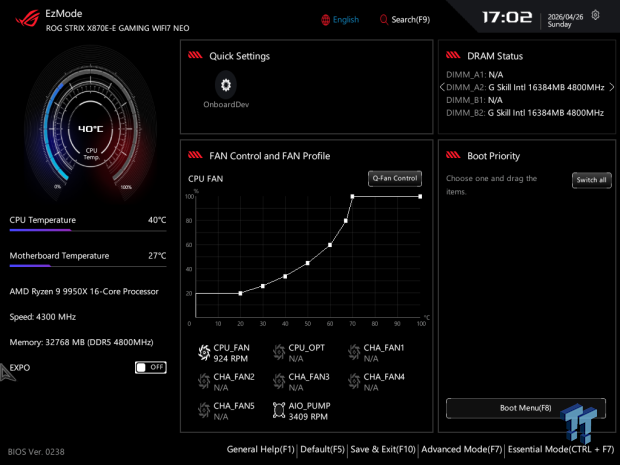Click the ROG logo at top left

28,19
